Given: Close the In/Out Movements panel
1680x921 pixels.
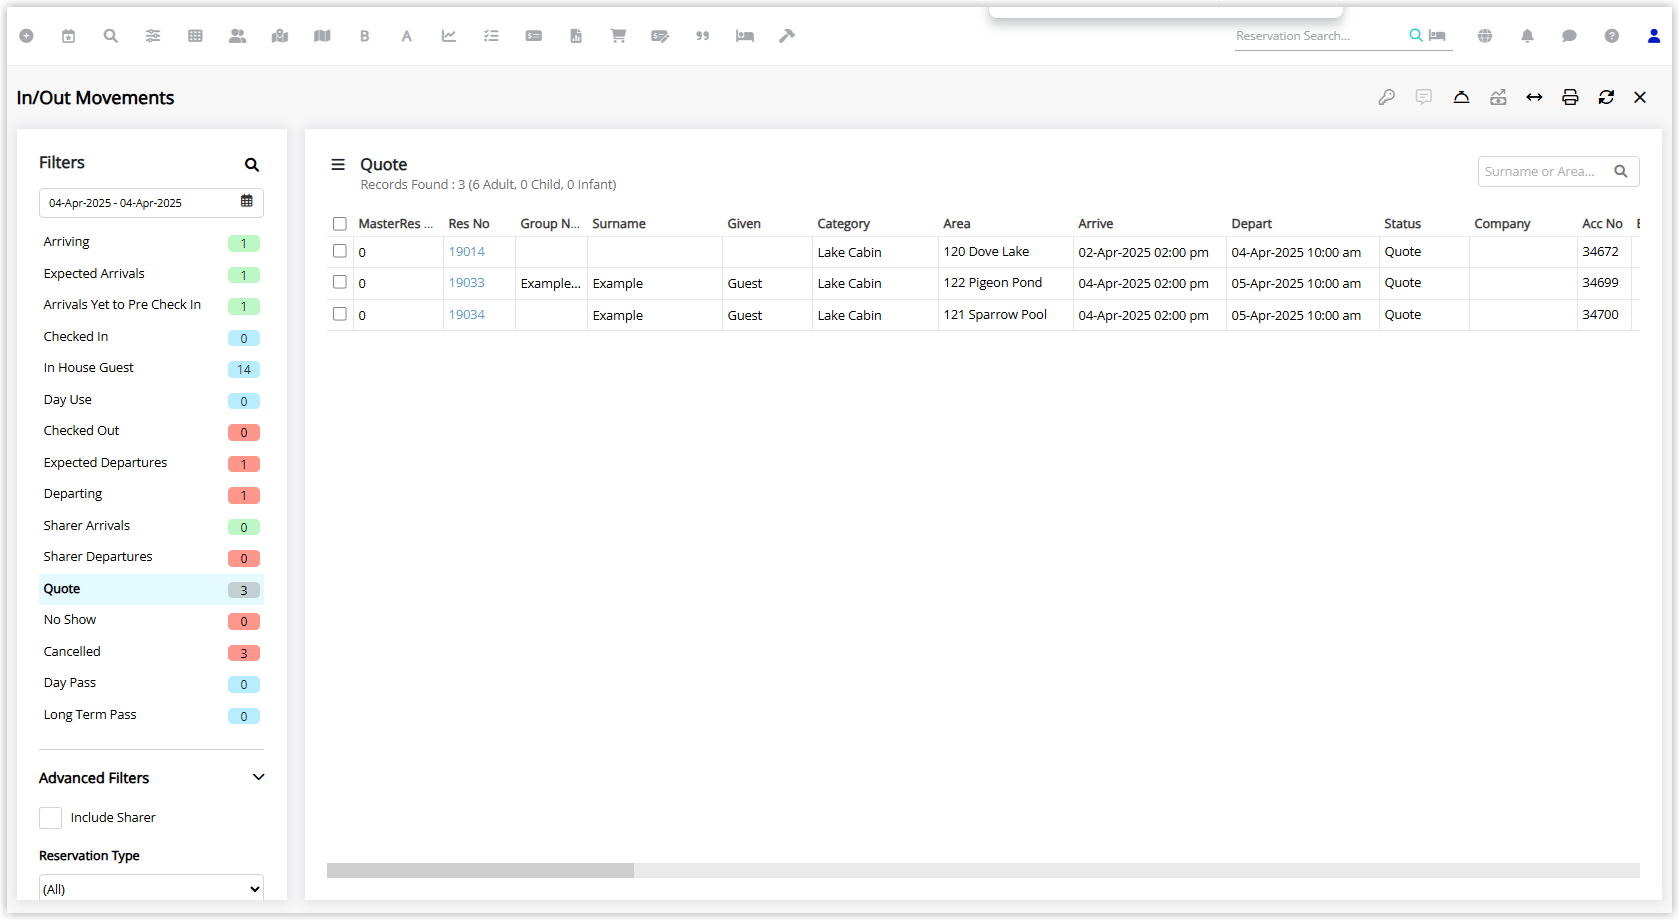Looking at the screenshot, I should 1640,97.
